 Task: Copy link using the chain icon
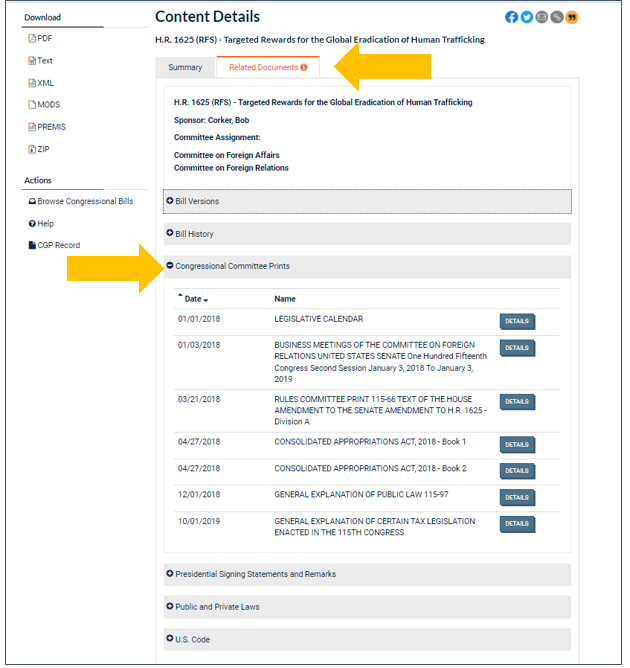[557, 17]
